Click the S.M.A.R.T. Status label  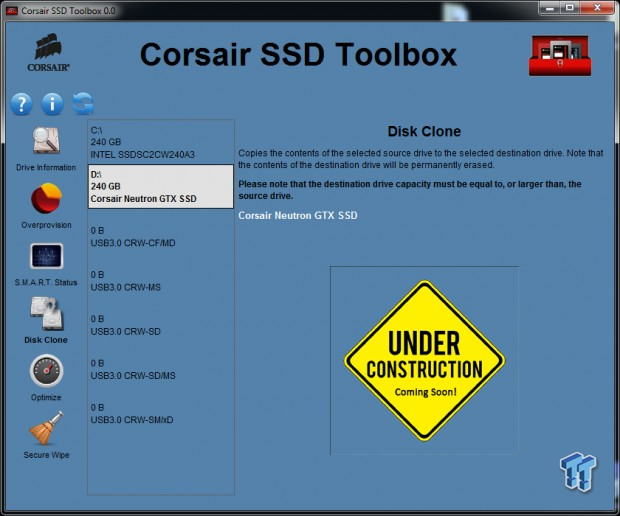point(46,282)
